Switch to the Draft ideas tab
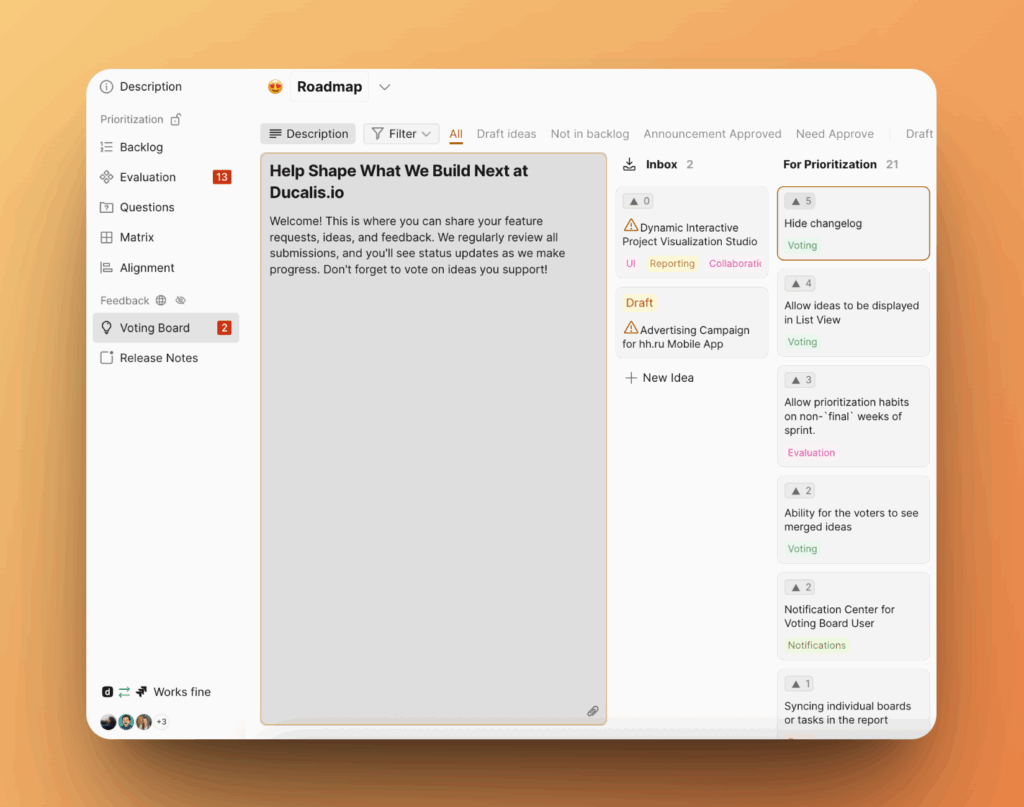Image resolution: width=1024 pixels, height=807 pixels. [x=506, y=134]
